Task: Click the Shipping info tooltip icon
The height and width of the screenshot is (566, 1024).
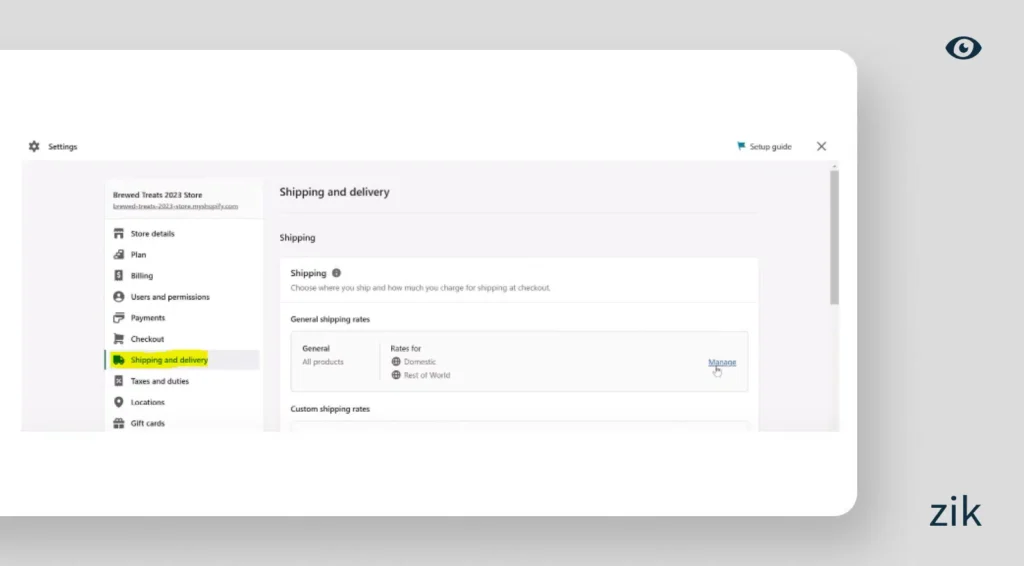Action: pyautogui.click(x=336, y=273)
